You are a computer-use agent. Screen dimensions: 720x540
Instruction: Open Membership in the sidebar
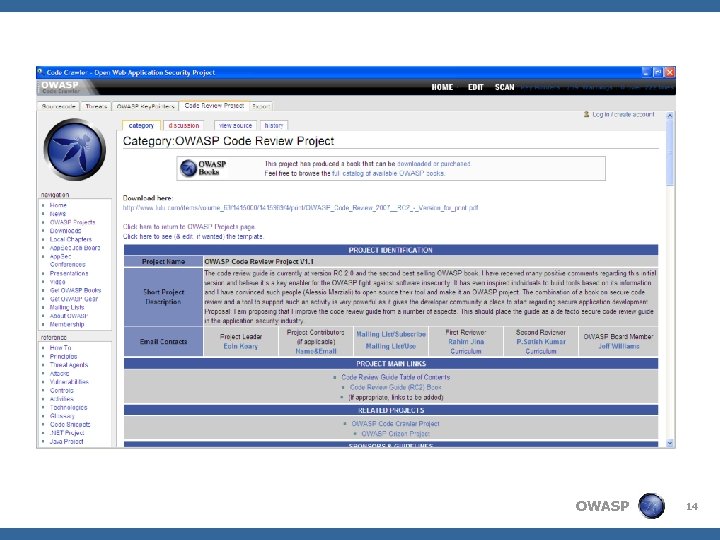[67, 325]
